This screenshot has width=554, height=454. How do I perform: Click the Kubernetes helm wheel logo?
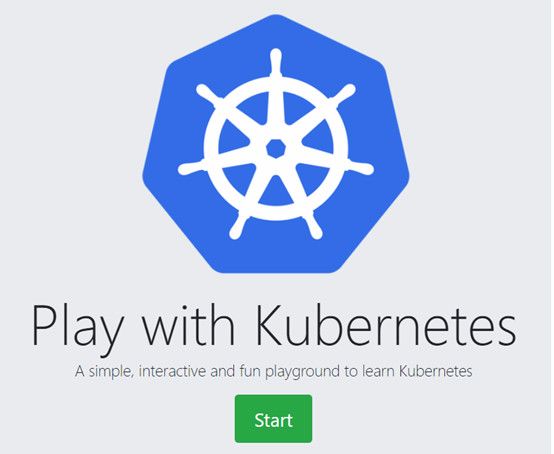(276, 145)
